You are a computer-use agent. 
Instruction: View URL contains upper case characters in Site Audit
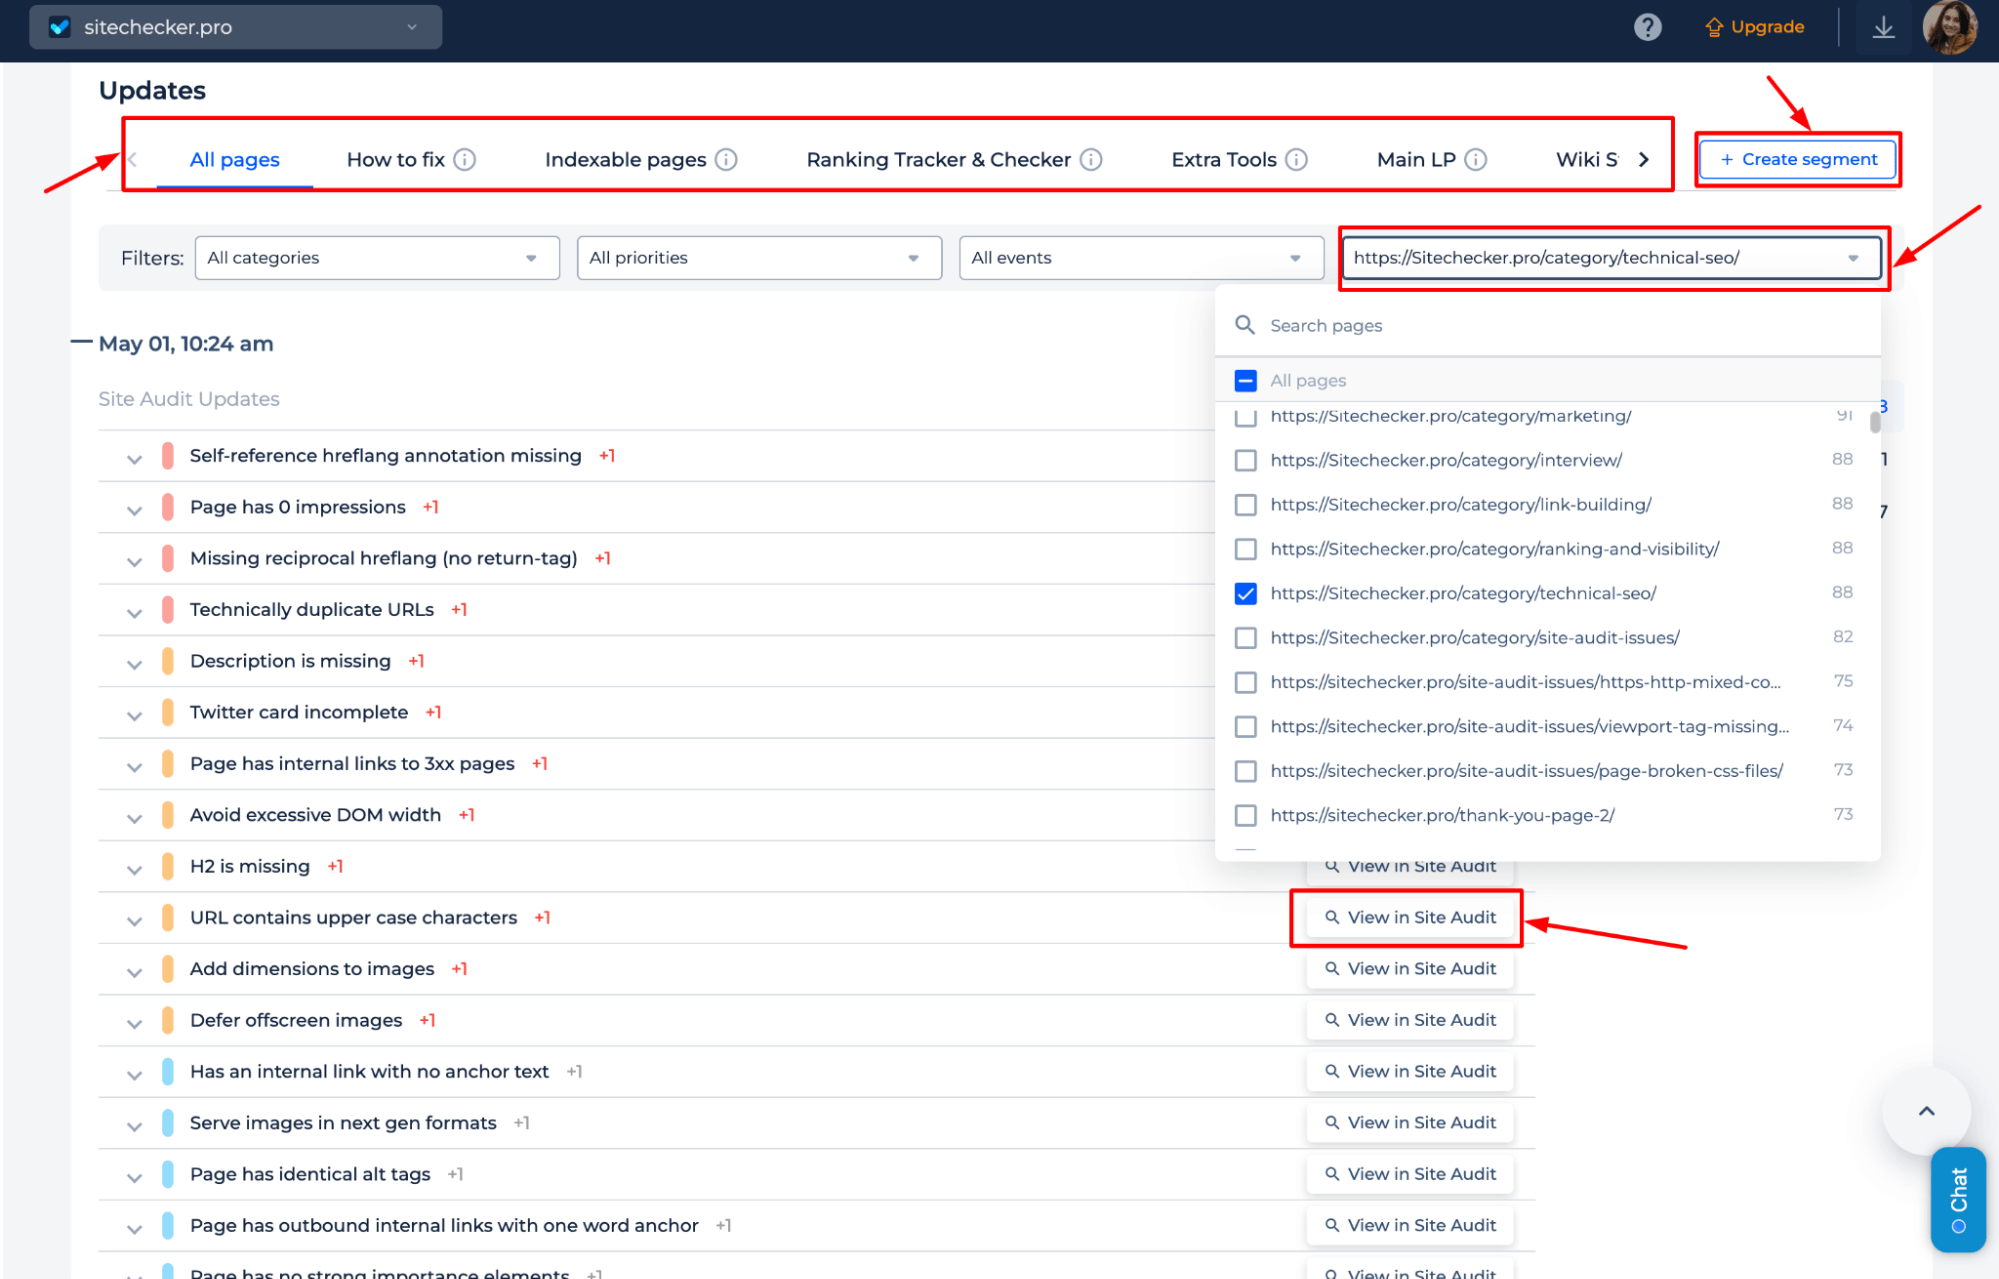1410,918
